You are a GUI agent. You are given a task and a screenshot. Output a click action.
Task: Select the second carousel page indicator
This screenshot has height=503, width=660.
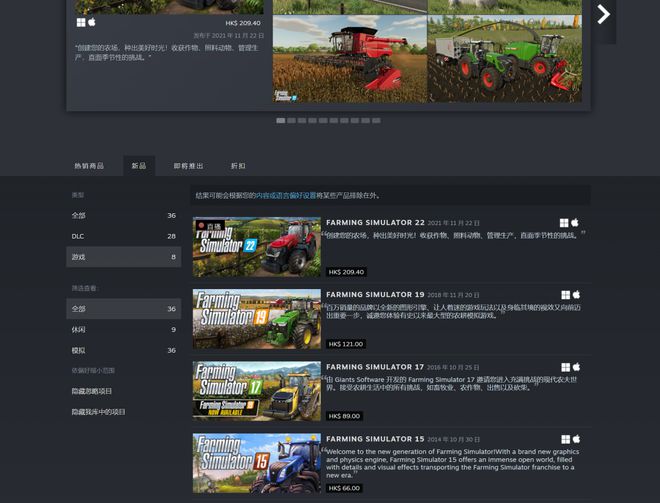pos(291,120)
